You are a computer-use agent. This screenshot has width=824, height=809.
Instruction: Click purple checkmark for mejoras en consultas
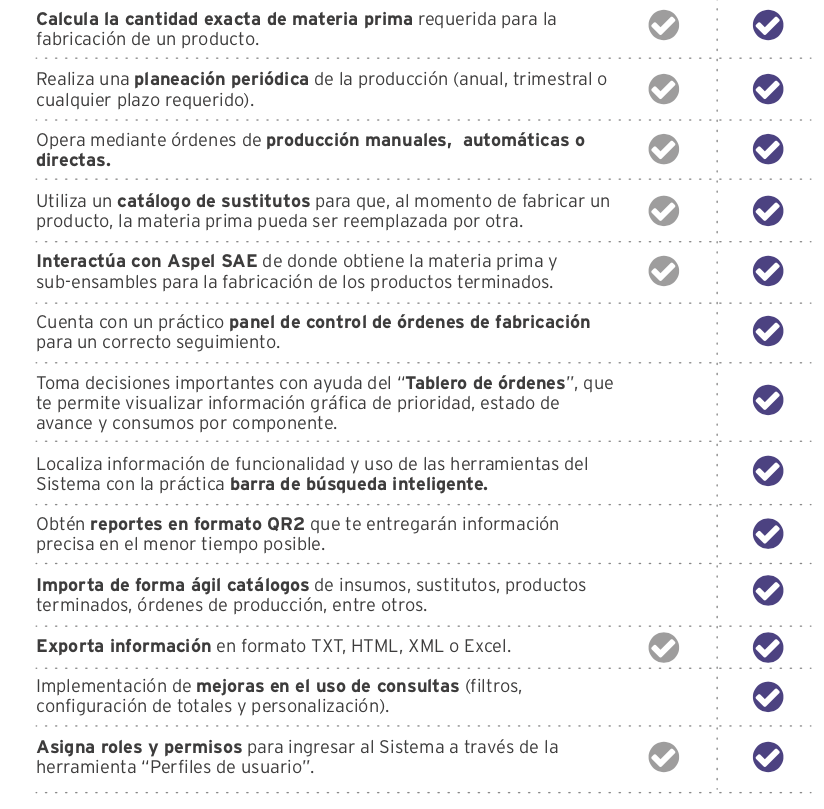[x=768, y=697]
